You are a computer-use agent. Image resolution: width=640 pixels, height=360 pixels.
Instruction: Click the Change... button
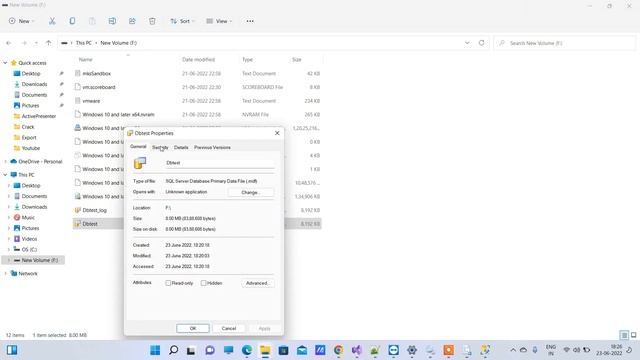pos(251,192)
